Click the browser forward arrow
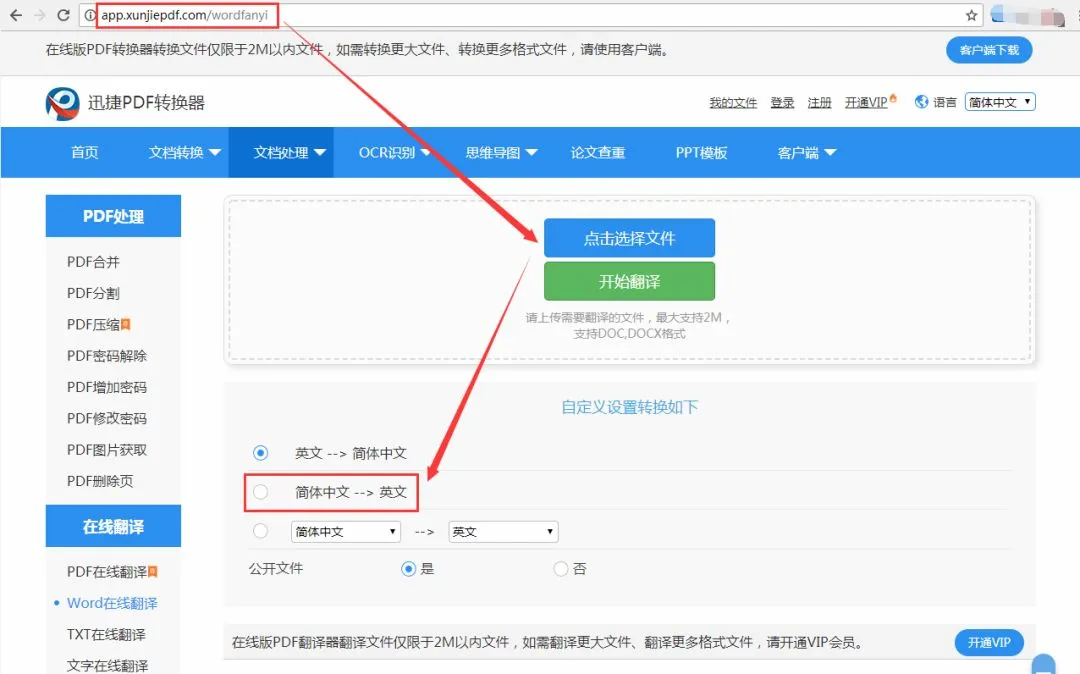The height and width of the screenshot is (674, 1080). coord(39,15)
